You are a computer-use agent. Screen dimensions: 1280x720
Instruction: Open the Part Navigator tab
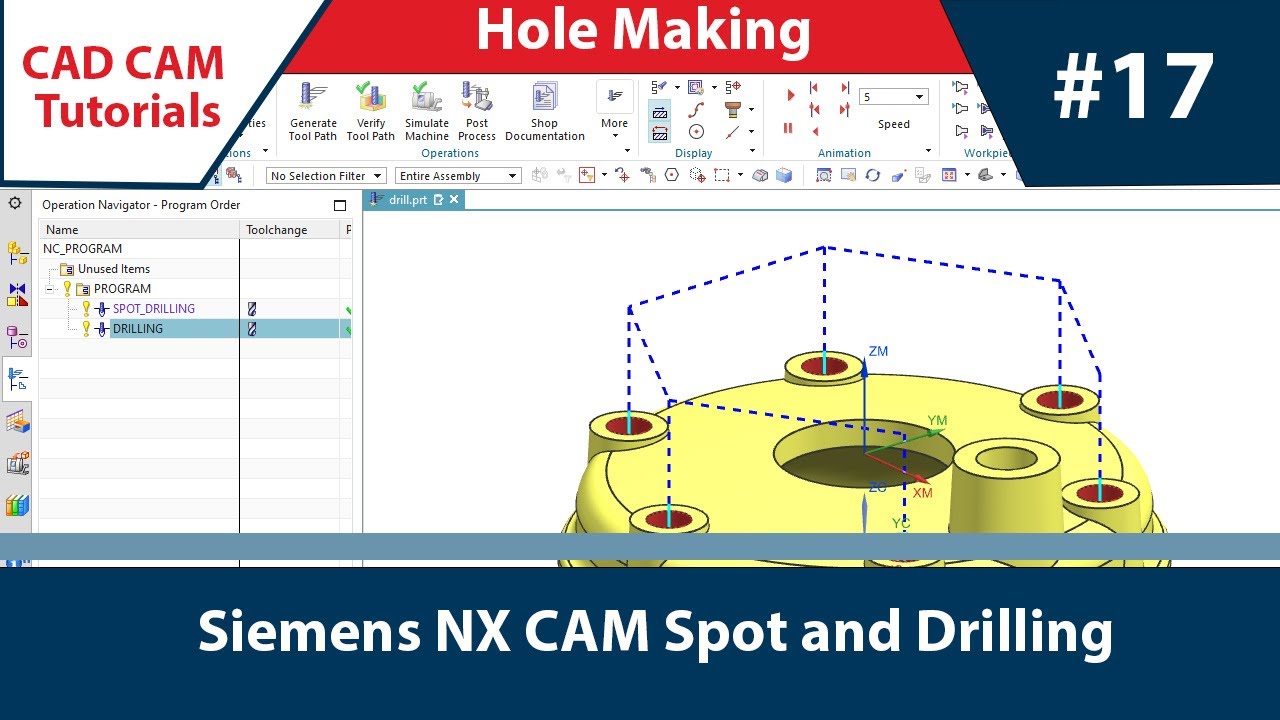[x=17, y=337]
